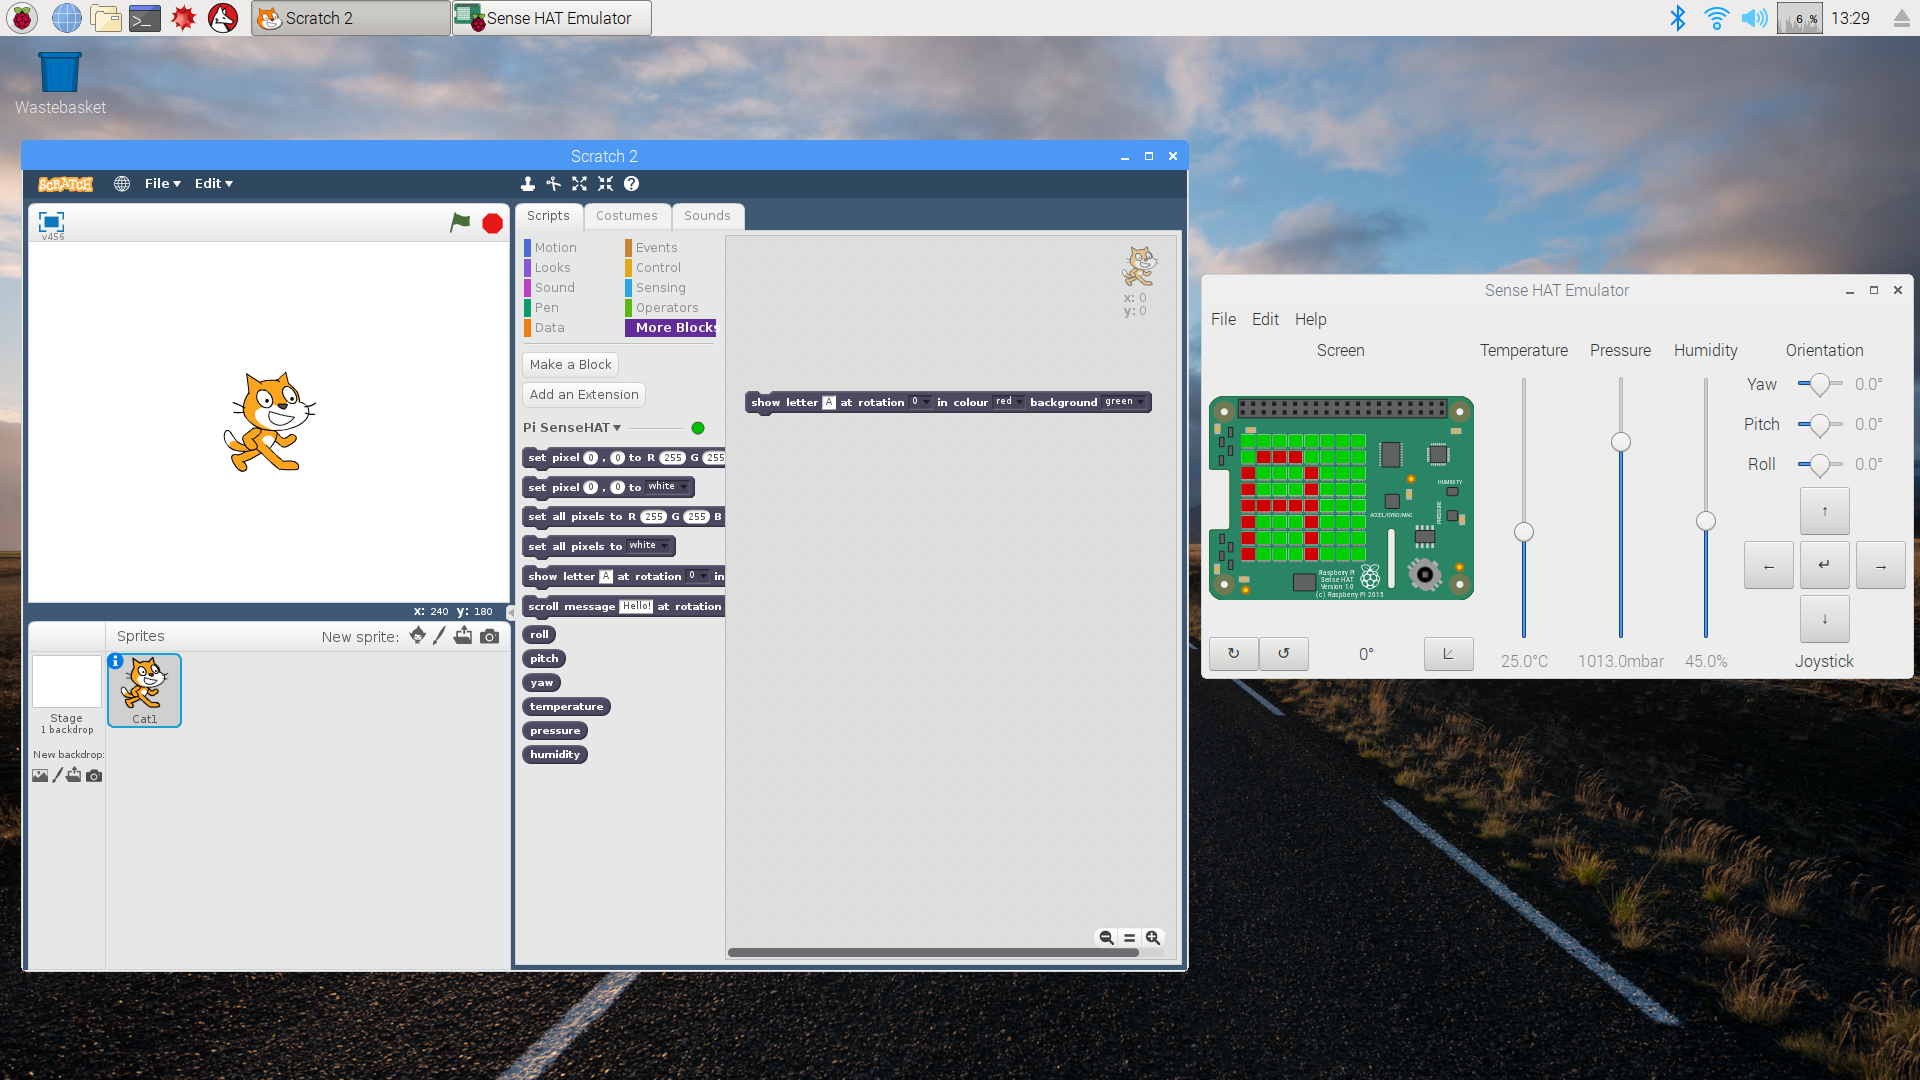Open the Edit menu in Sense HAT Emulator
This screenshot has height=1080, width=1920.
point(1265,319)
